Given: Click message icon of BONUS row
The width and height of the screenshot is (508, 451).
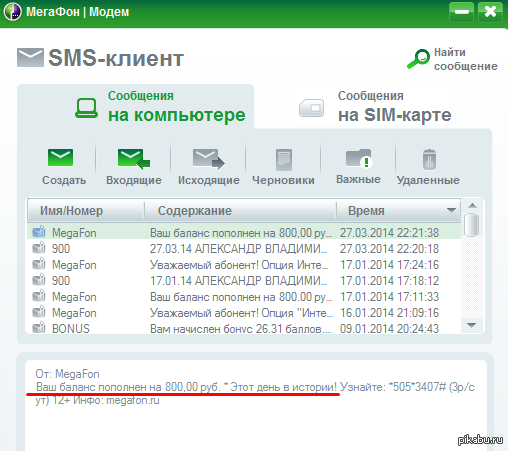Looking at the screenshot, I should 39,328.
